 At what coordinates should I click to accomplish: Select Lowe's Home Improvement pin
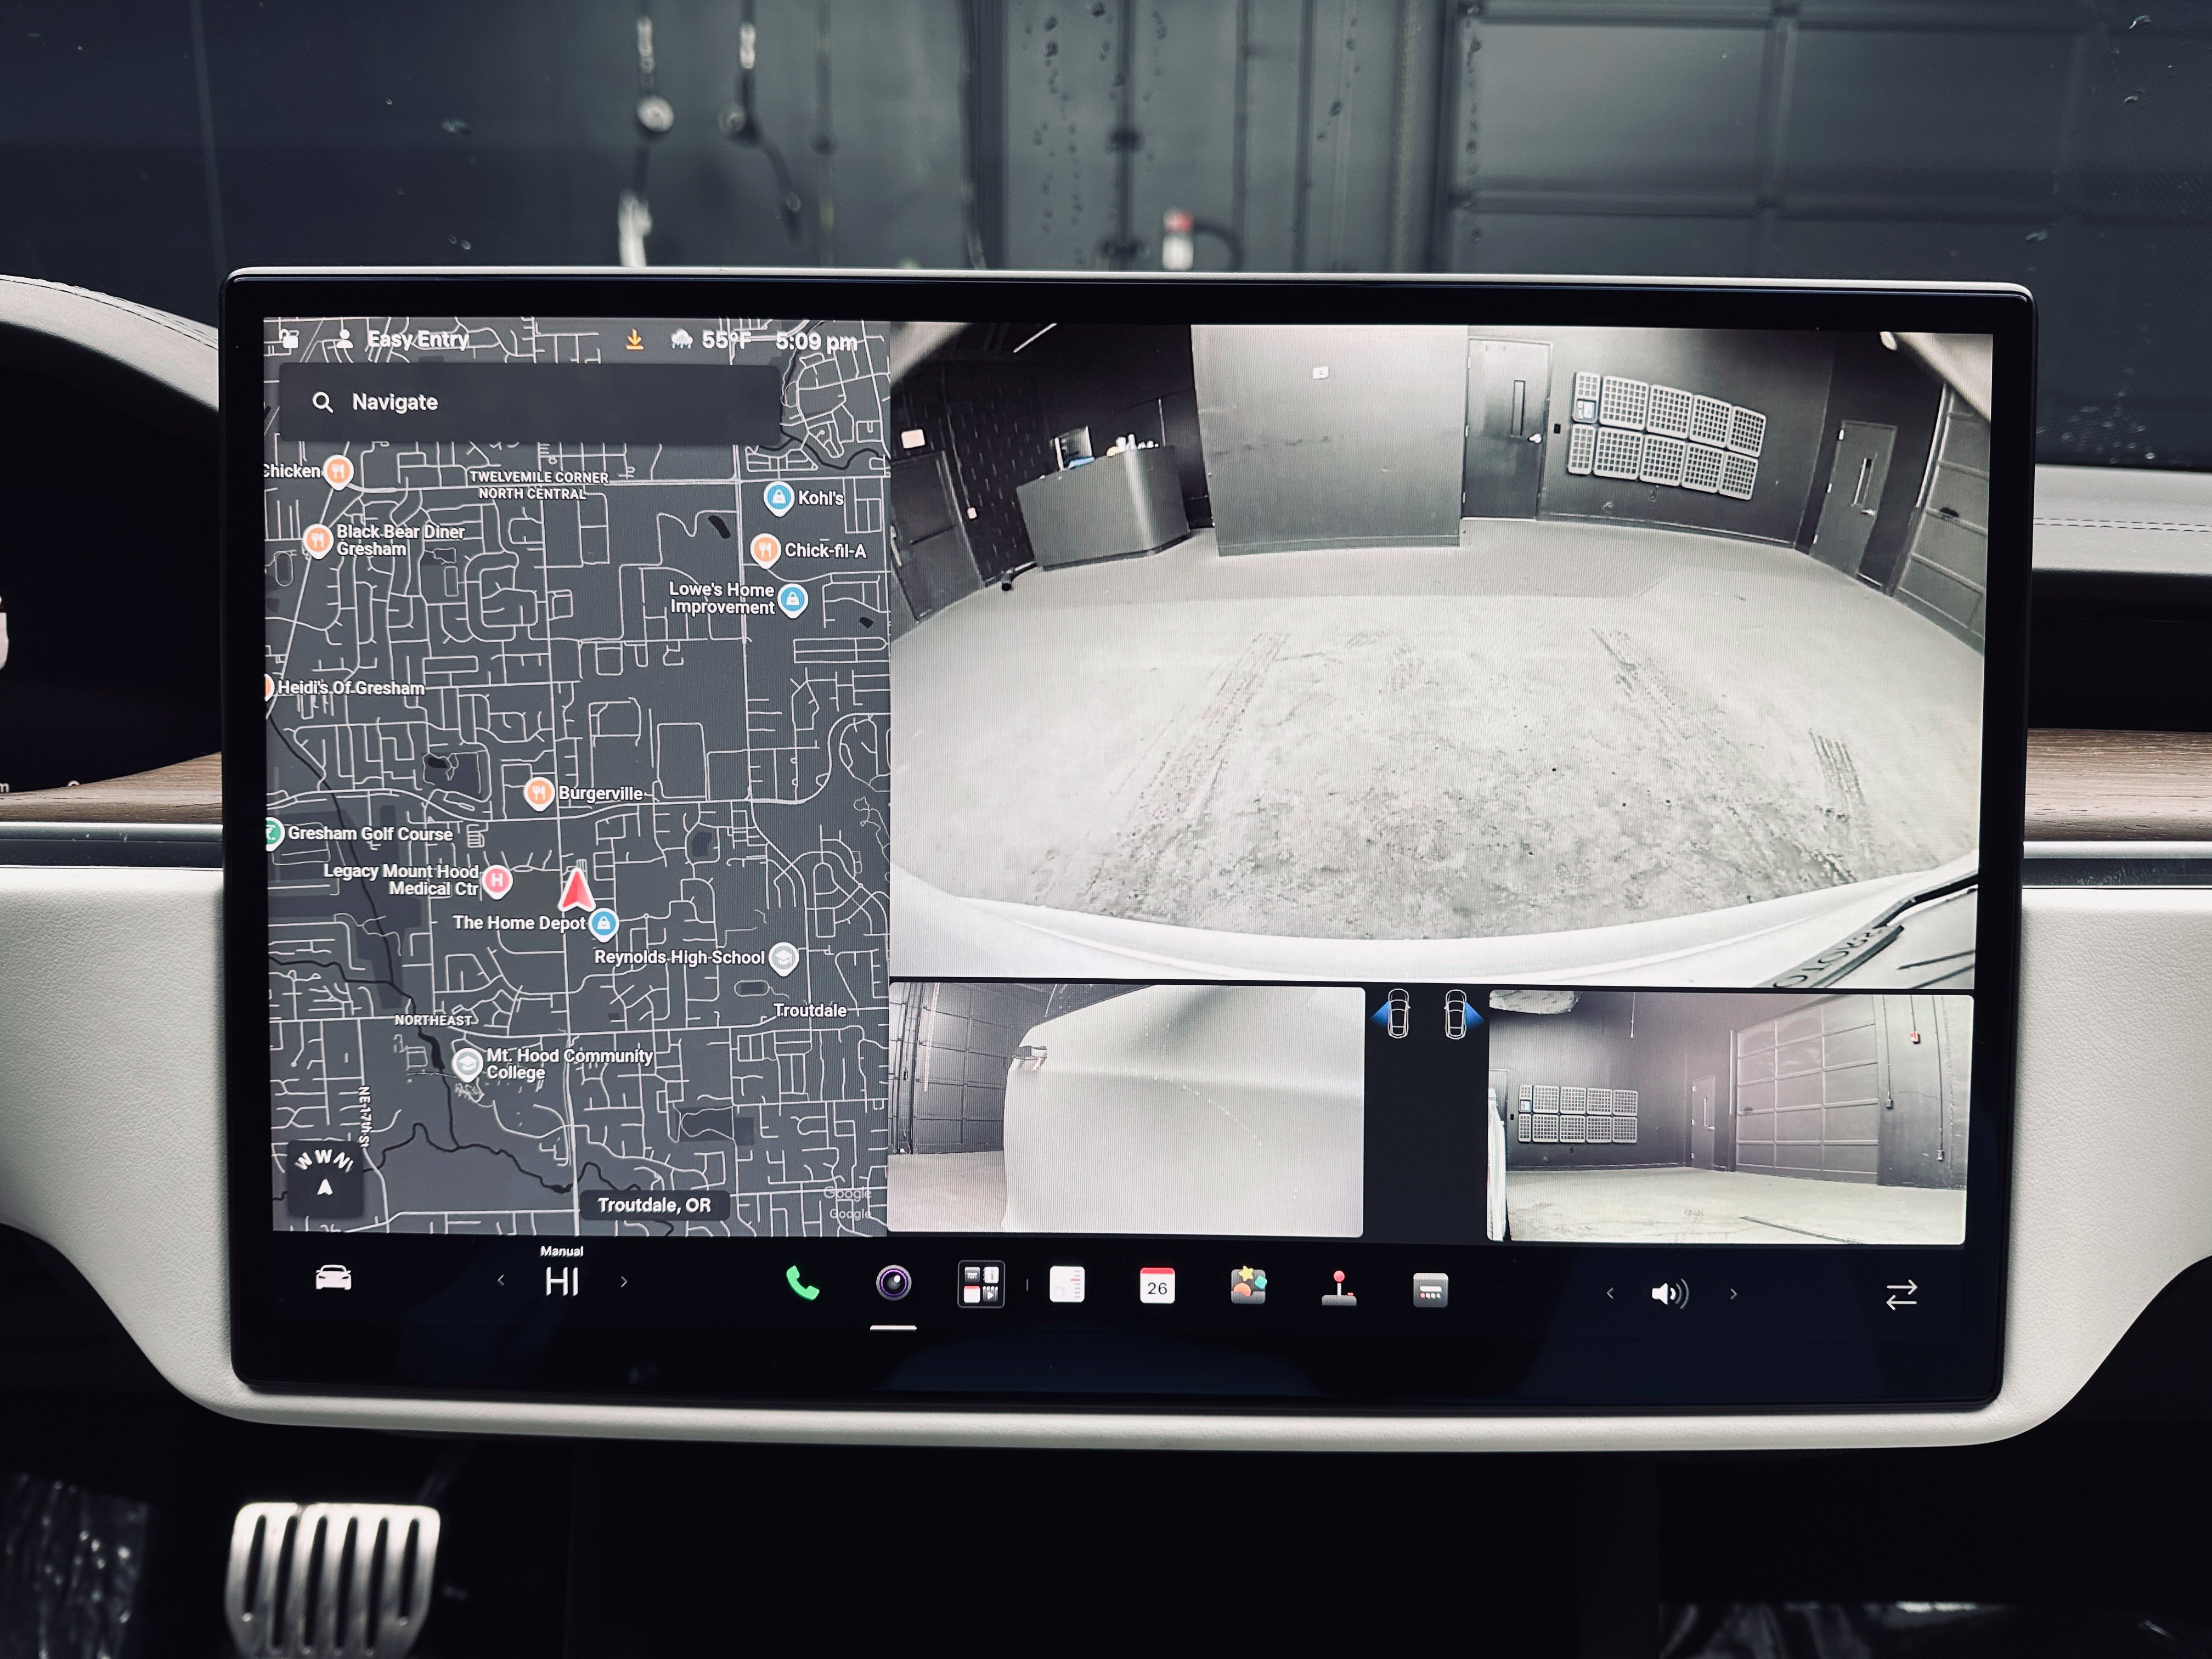click(x=793, y=600)
